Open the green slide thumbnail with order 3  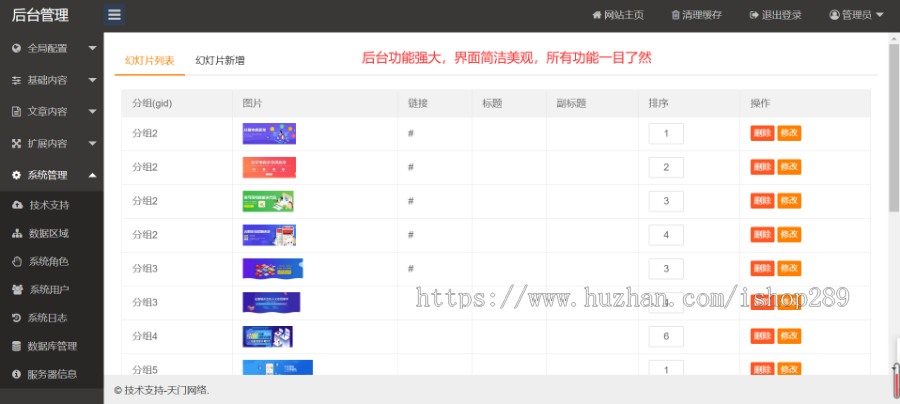click(x=268, y=201)
